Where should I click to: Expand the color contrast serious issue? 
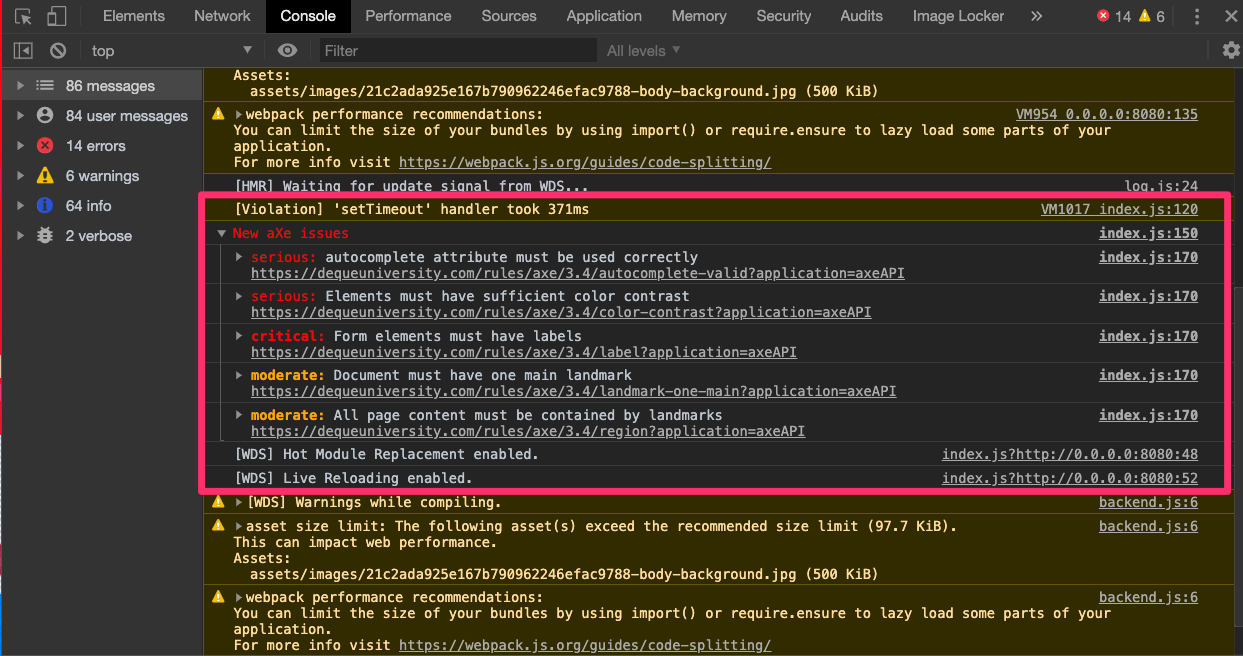click(239, 296)
